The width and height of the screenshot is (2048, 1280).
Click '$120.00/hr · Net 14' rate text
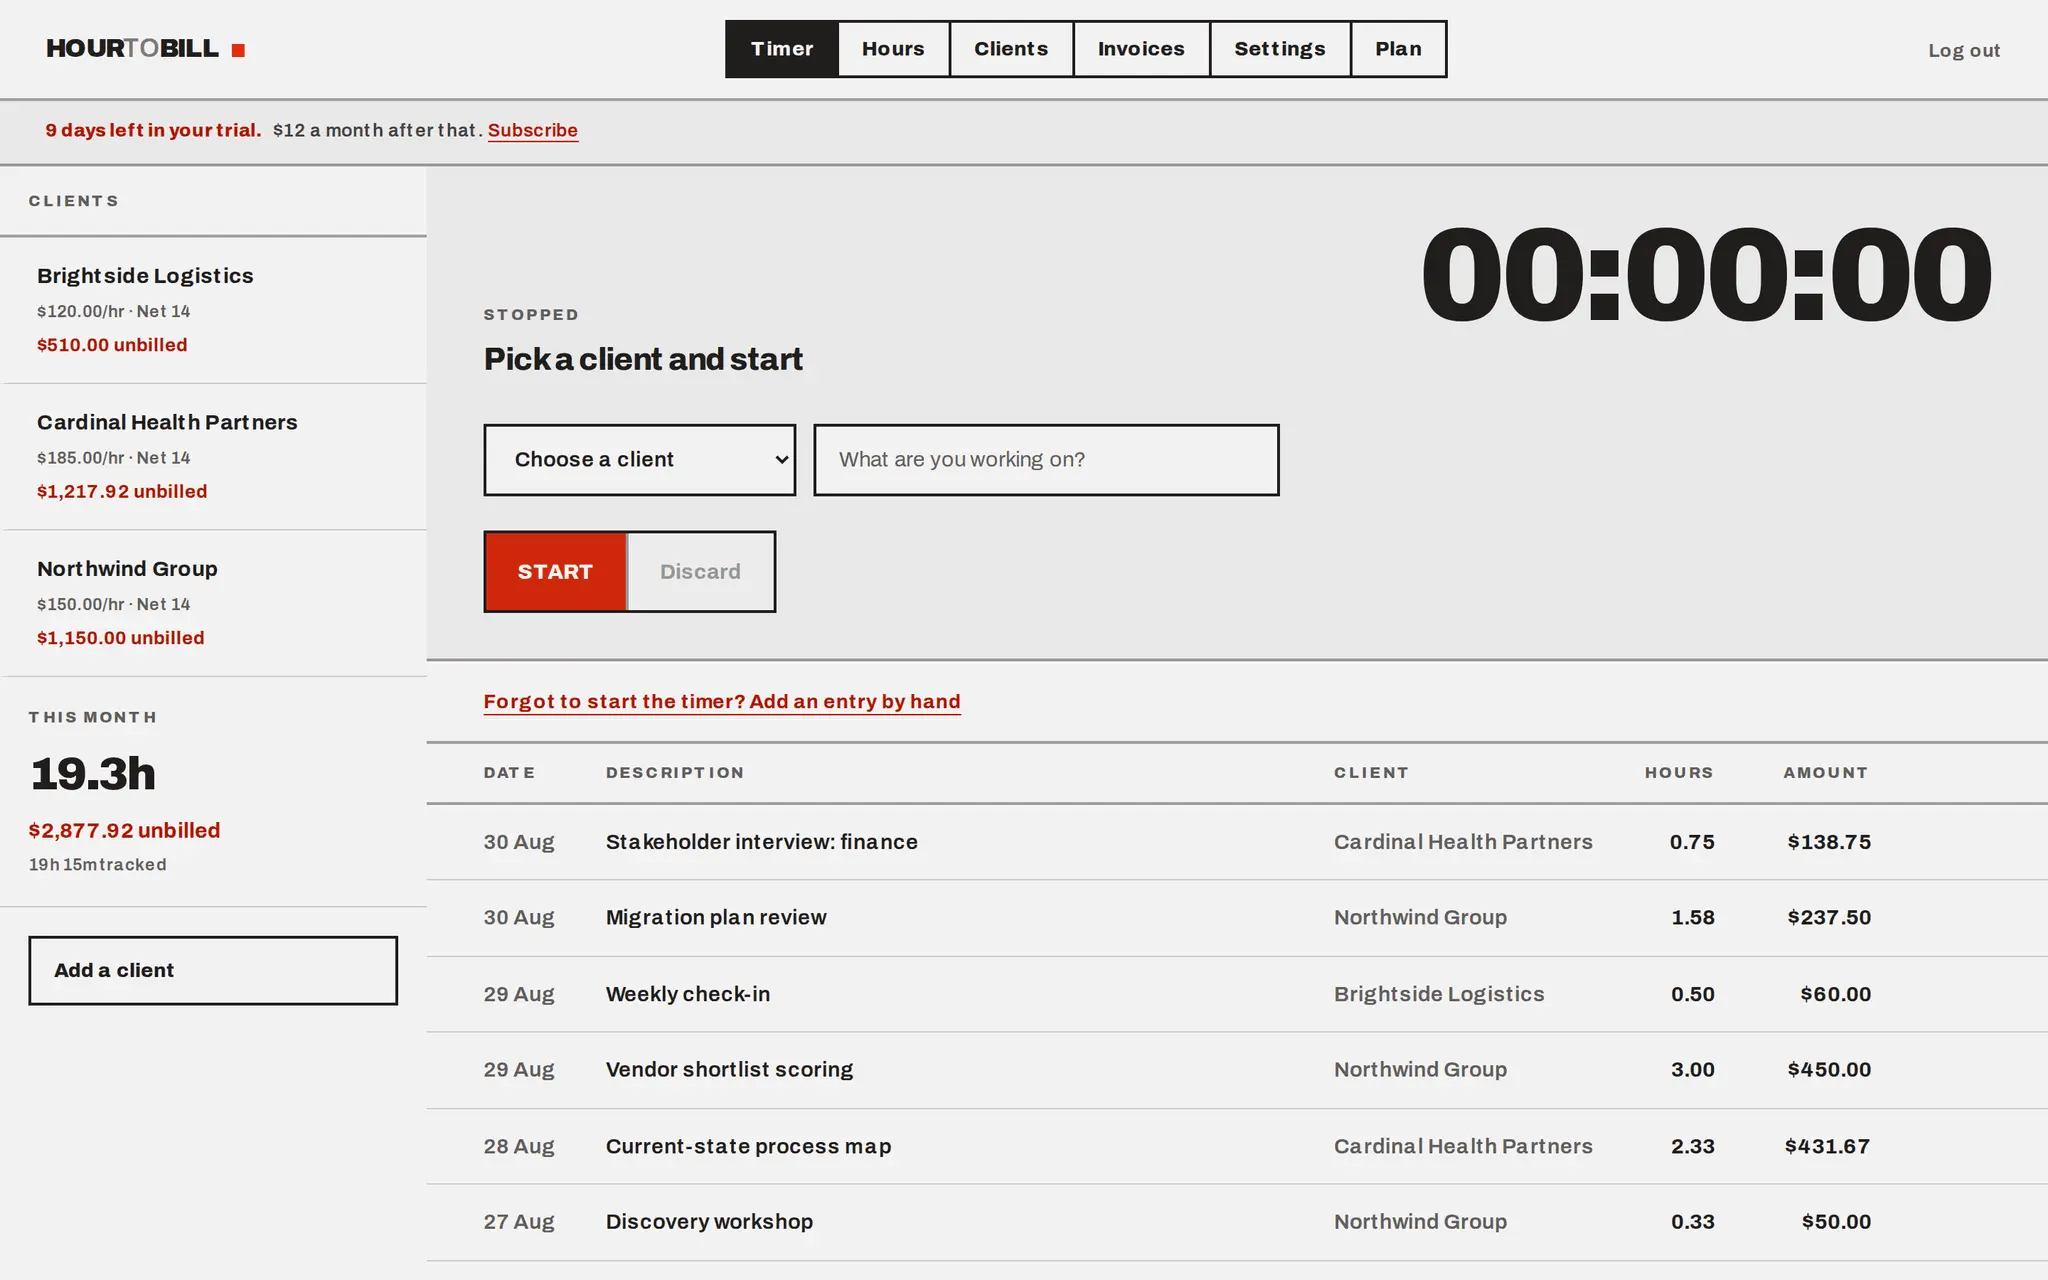(x=114, y=312)
